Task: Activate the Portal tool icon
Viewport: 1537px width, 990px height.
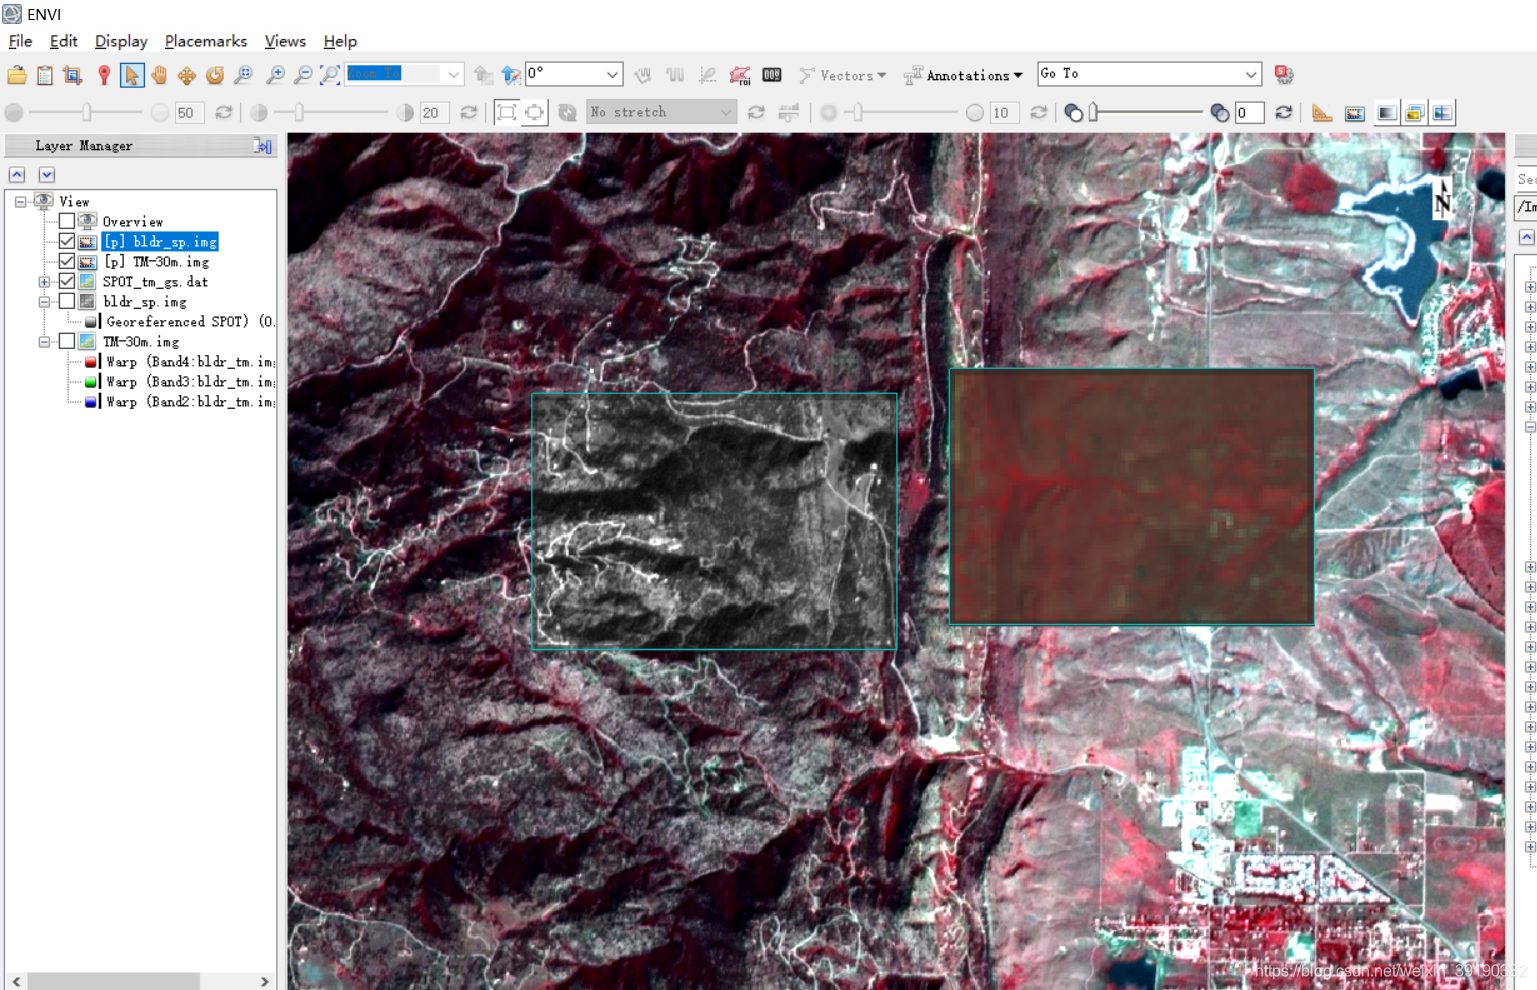Action: point(1355,113)
